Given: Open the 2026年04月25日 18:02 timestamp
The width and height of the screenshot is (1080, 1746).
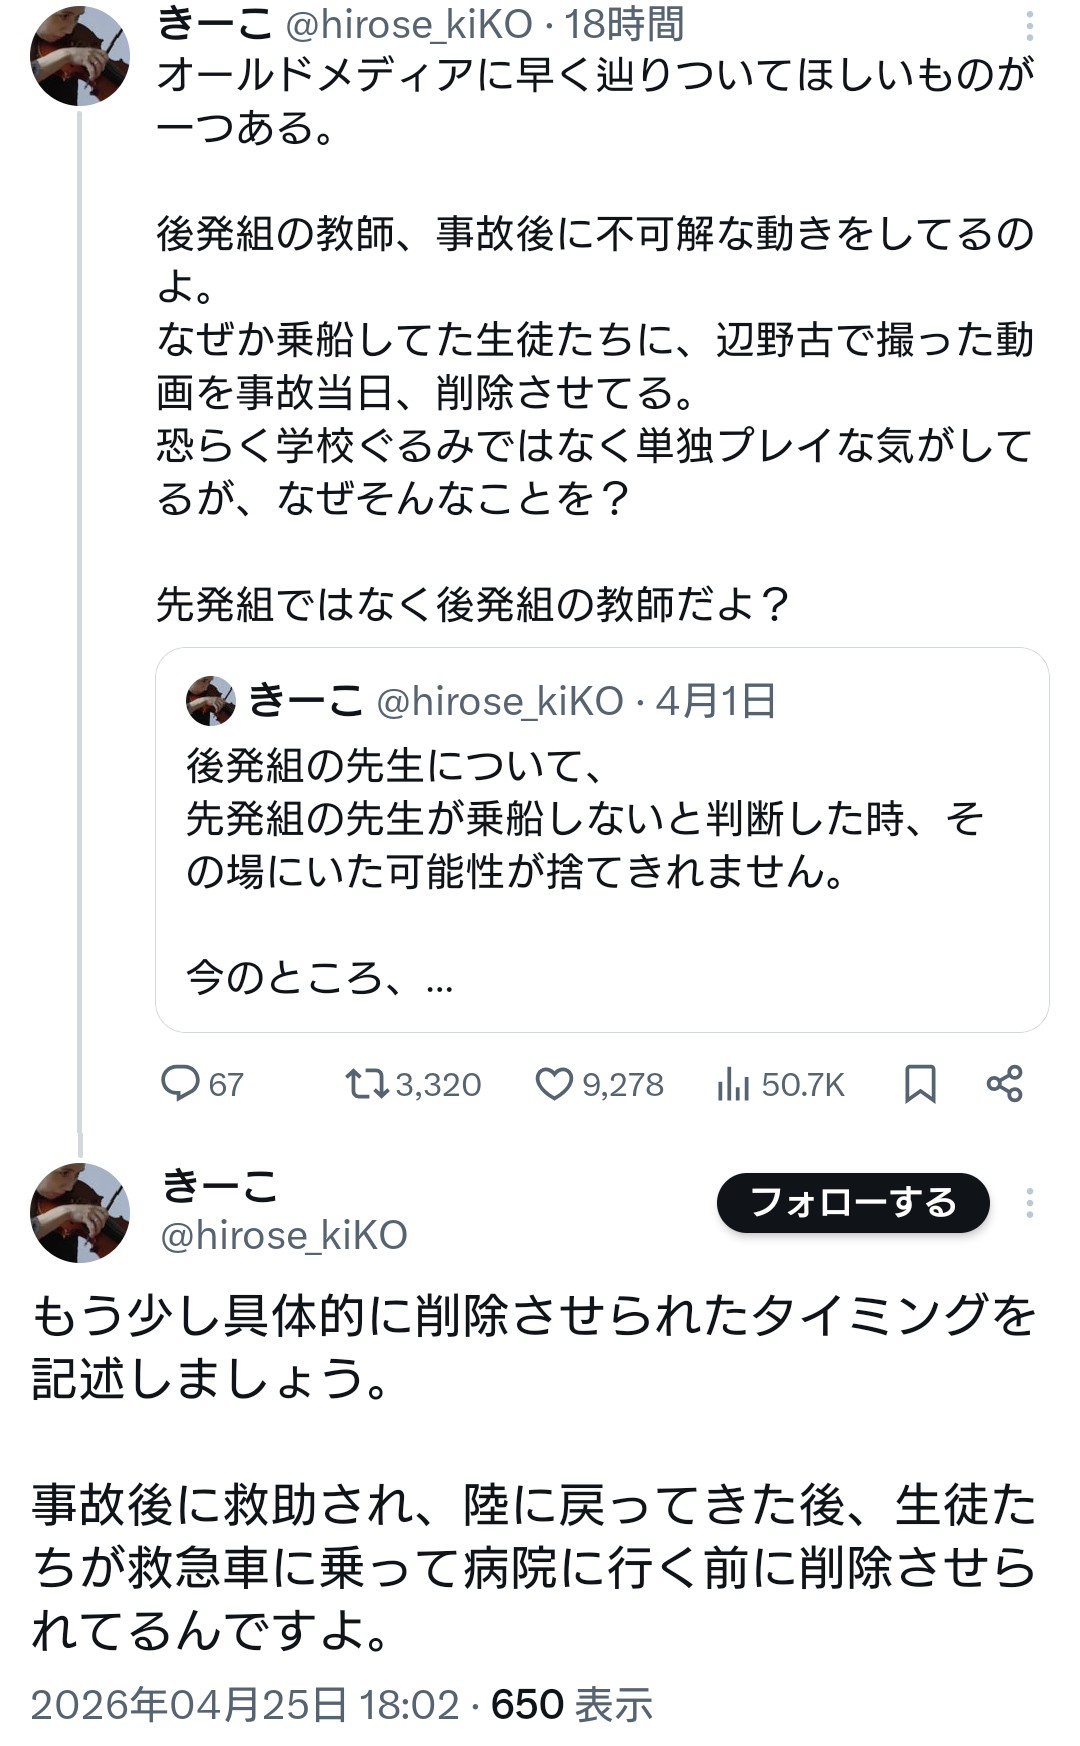Looking at the screenshot, I should coord(244,1705).
